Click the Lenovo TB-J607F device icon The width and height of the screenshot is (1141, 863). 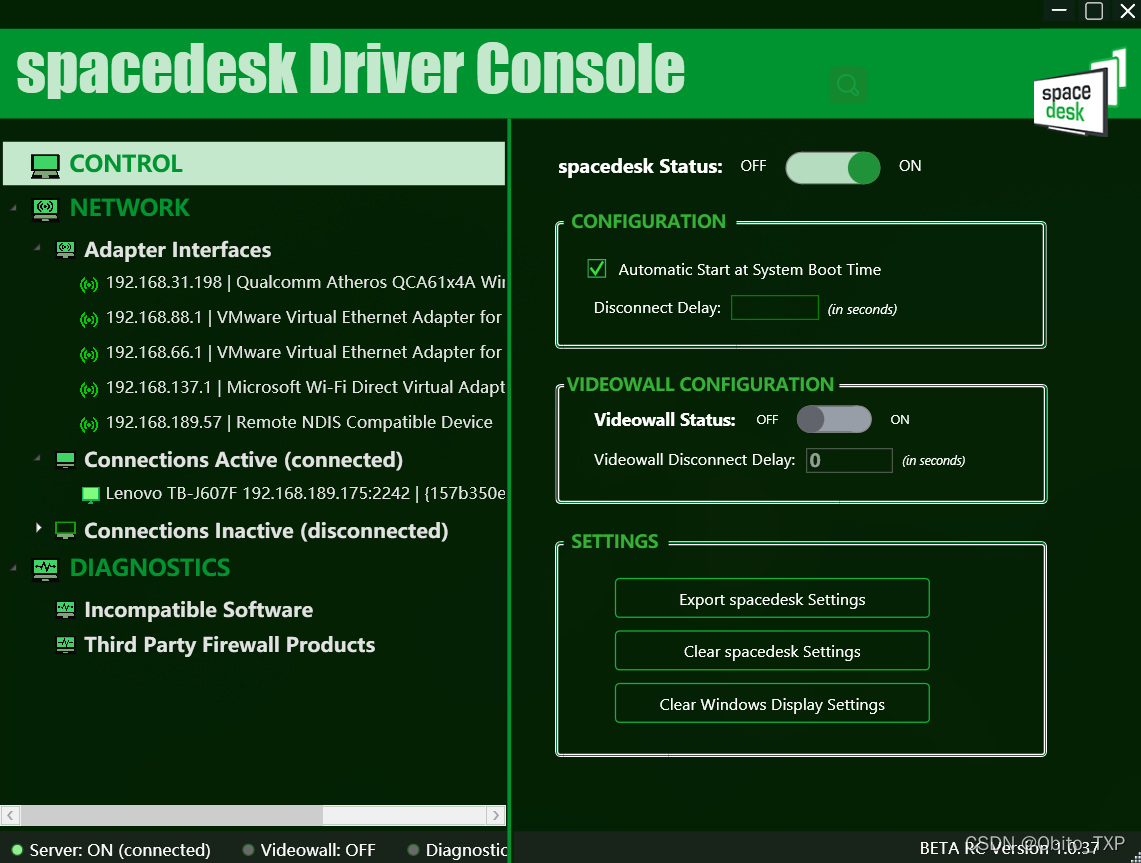[x=90, y=495]
